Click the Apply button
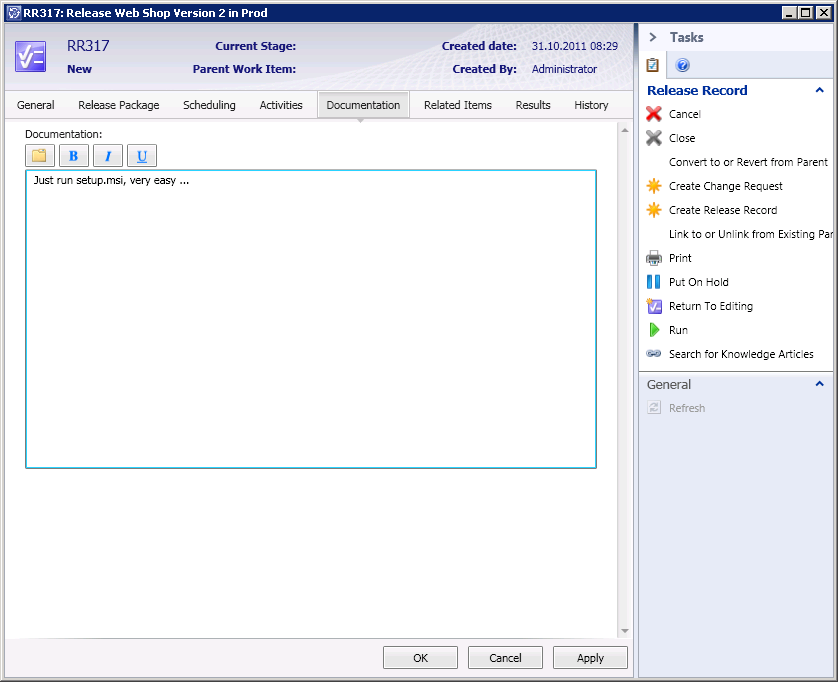The width and height of the screenshot is (838, 682). pos(590,658)
